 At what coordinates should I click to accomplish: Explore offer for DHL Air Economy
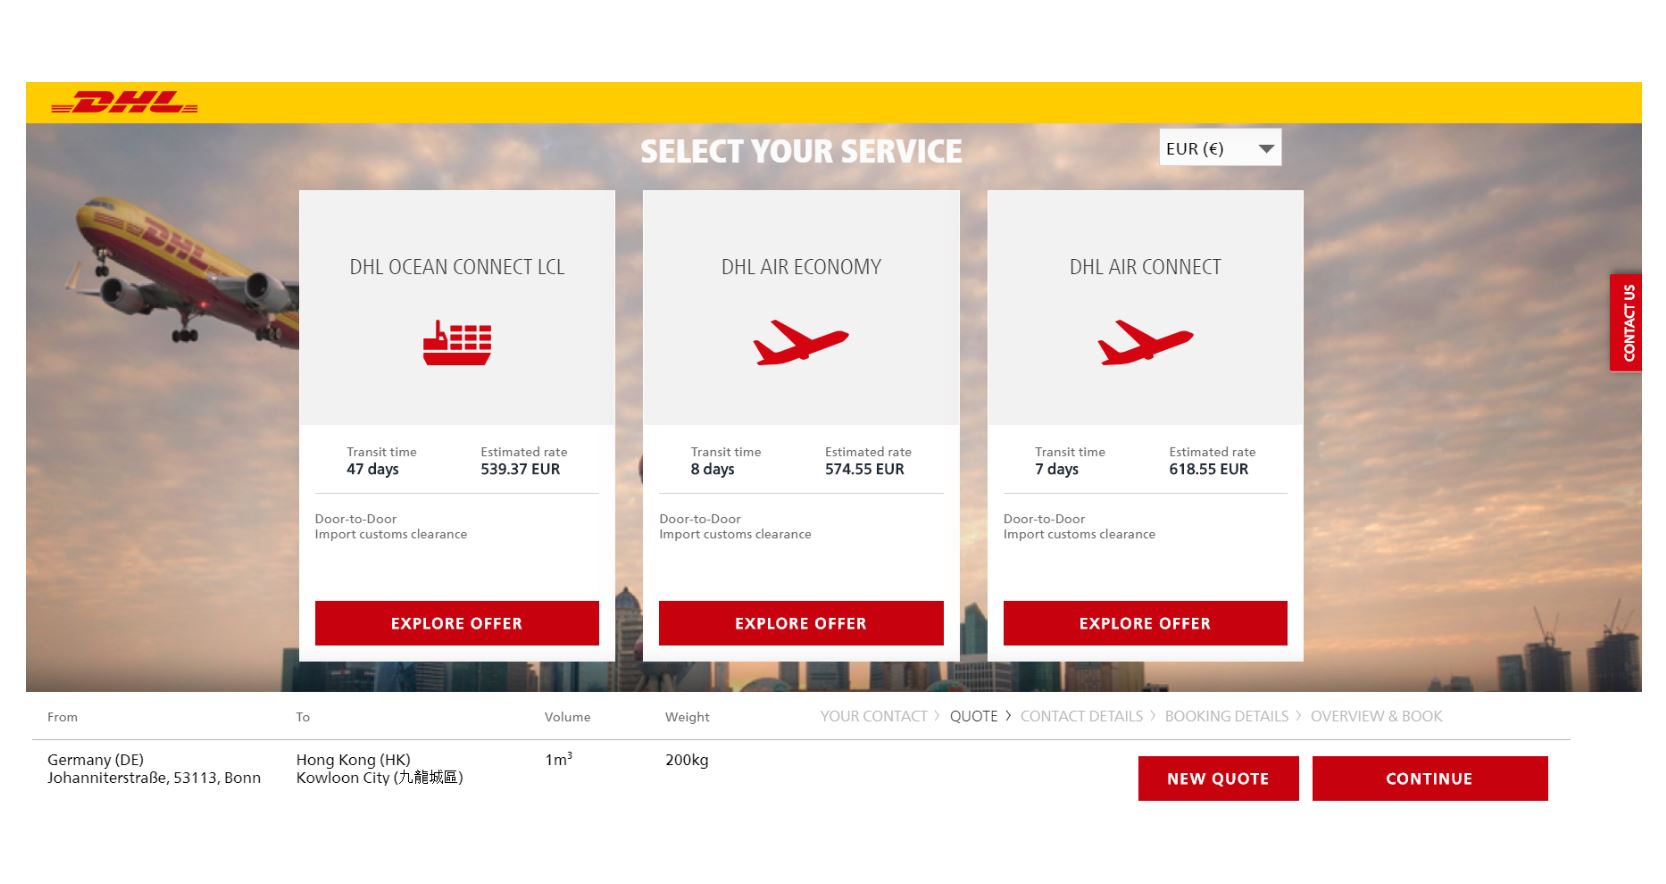[800, 623]
